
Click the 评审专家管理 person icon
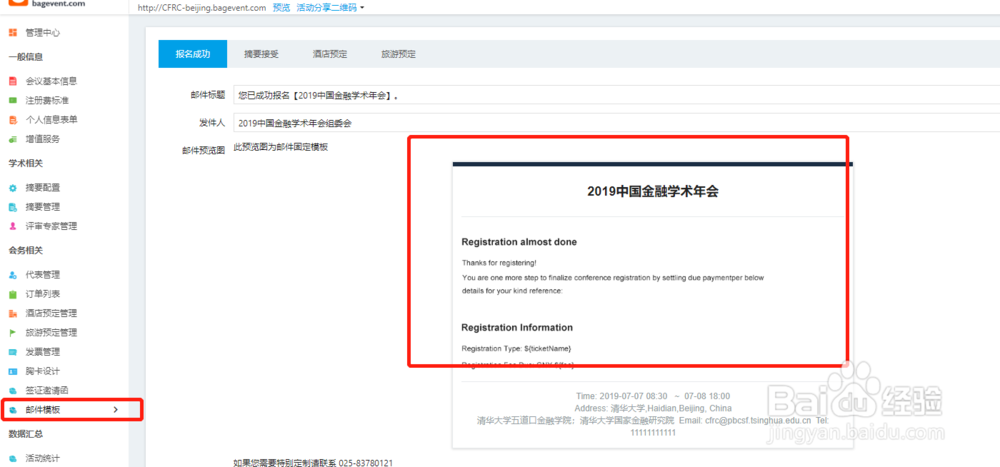click(13, 226)
